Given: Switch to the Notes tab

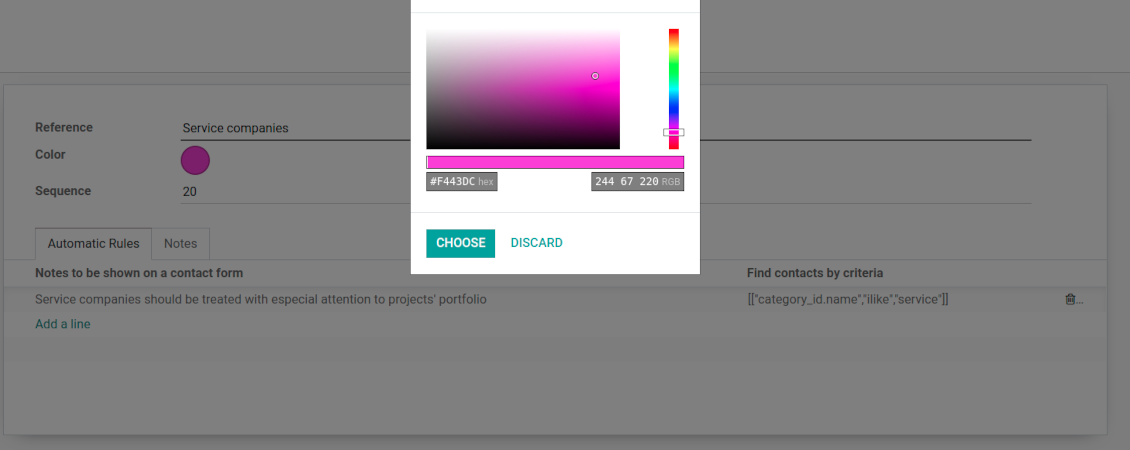Looking at the screenshot, I should coord(181,244).
